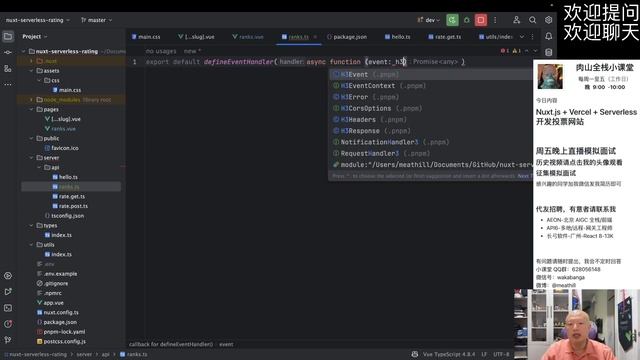Image resolution: width=640 pixels, height=360 pixels.
Task: Switch to the ranks.vue tab
Action: 248,37
